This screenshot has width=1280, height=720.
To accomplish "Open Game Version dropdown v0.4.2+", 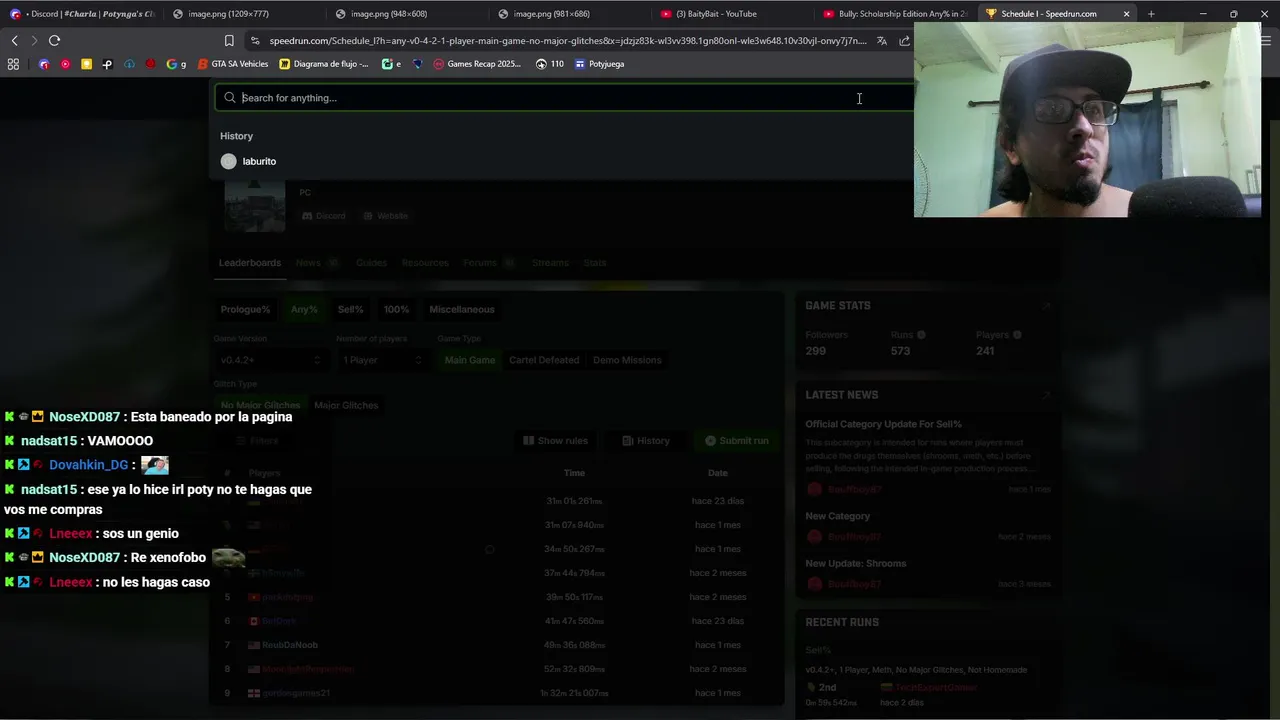I will [x=270, y=360].
